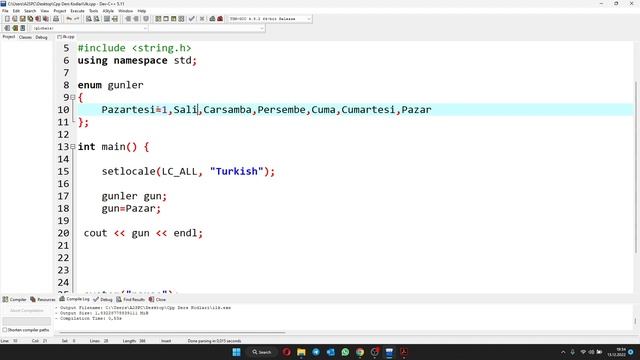The height and width of the screenshot is (360, 640).
Task: Open the Debug bottom panel tab
Action: tap(103, 300)
